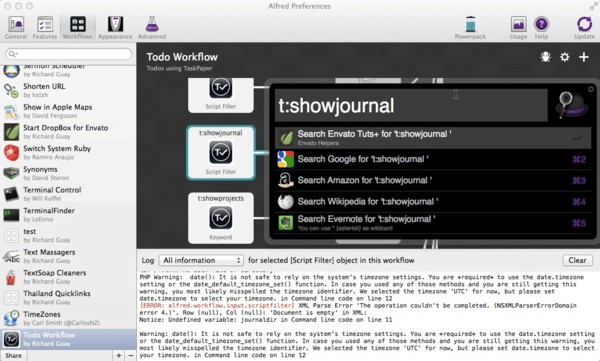The height and width of the screenshot is (361, 600).
Task: Click the Share button
Action: pos(13,356)
